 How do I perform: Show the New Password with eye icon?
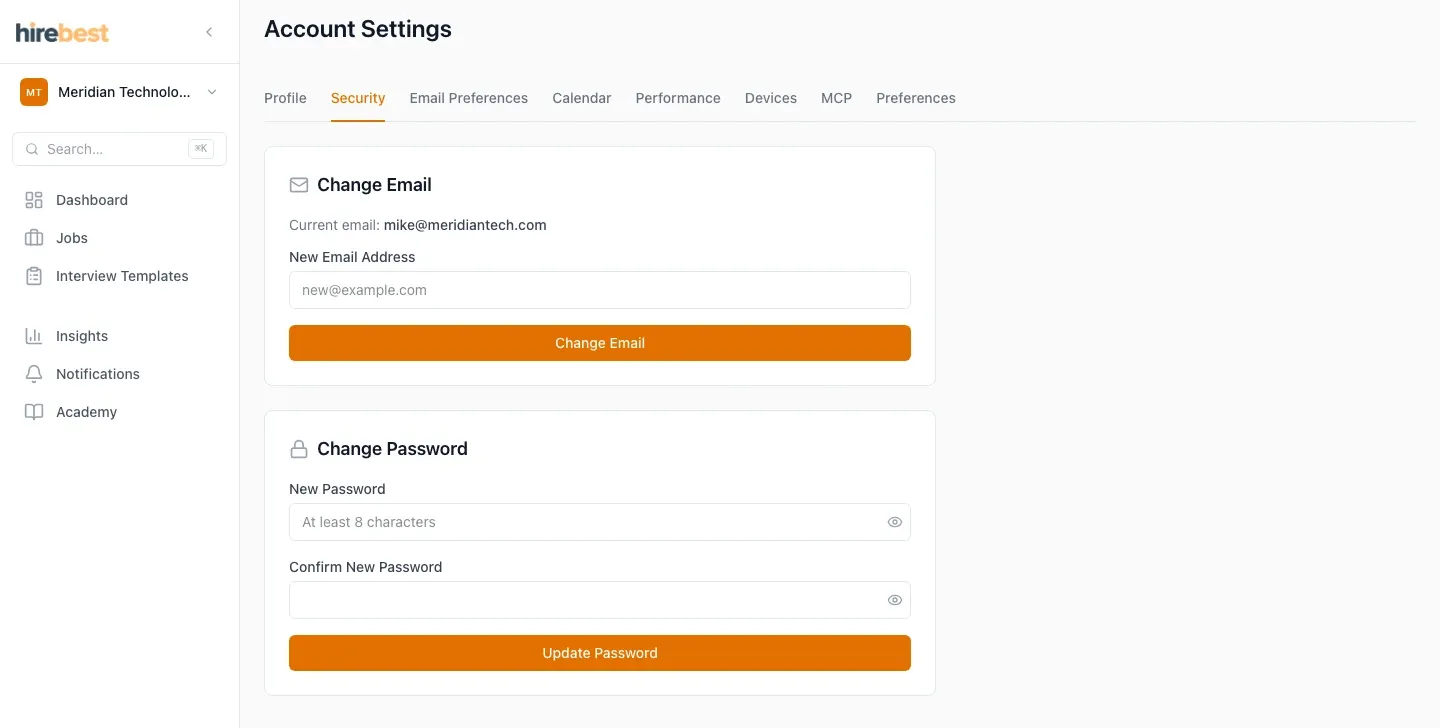895,522
